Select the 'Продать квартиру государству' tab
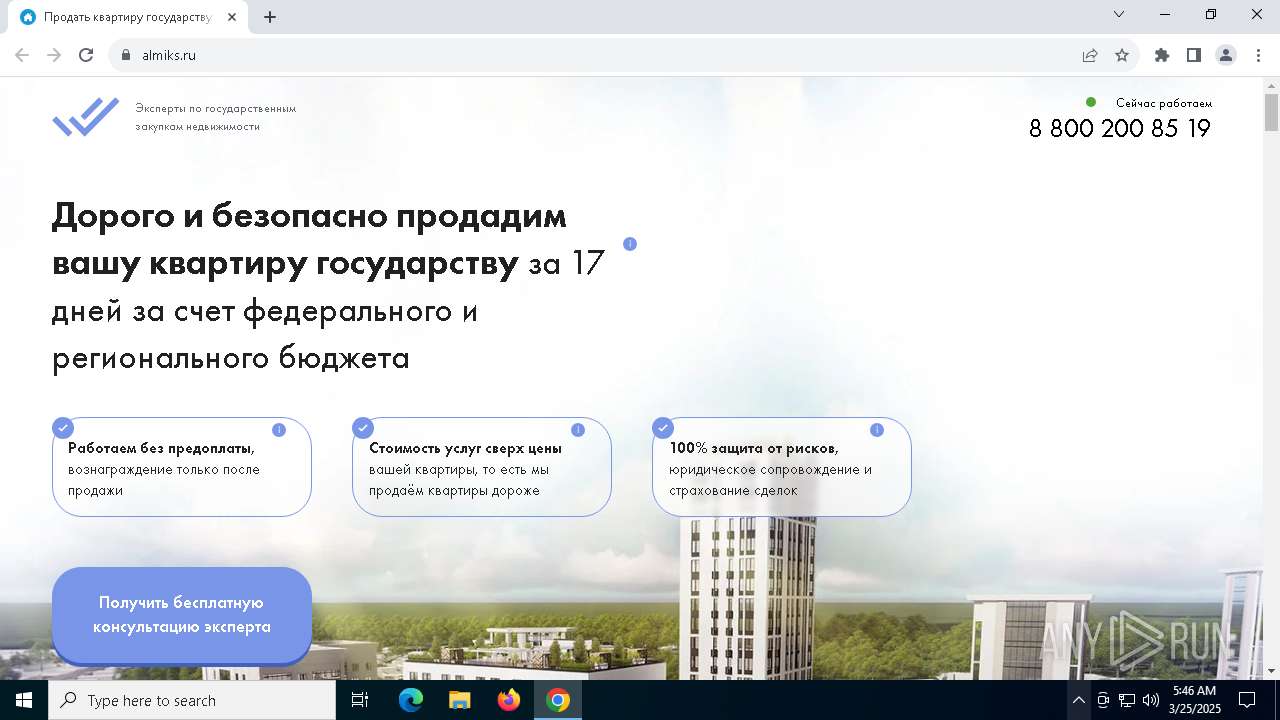Screen dimensions: 1280x720 [130, 17]
